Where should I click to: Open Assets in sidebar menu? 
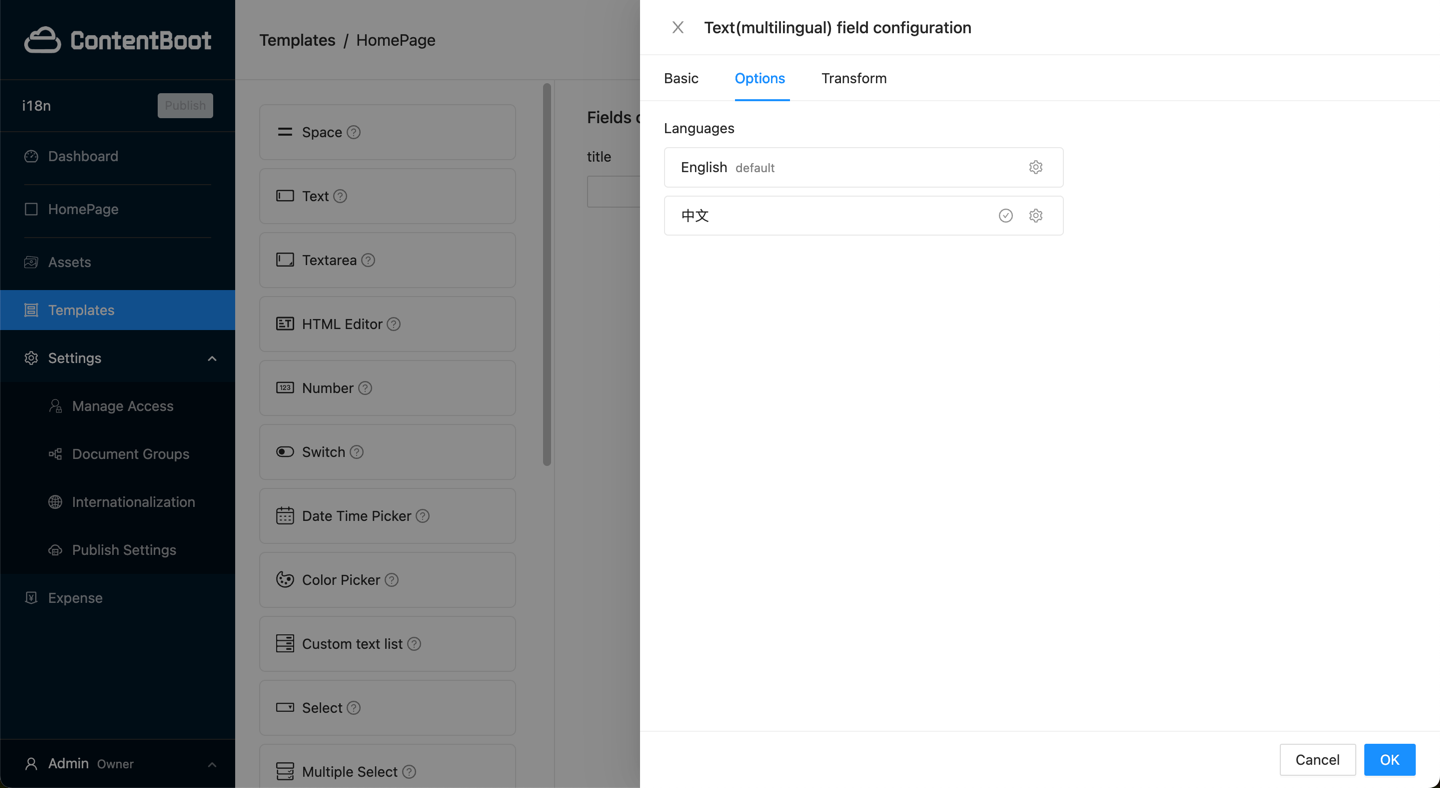(x=118, y=262)
